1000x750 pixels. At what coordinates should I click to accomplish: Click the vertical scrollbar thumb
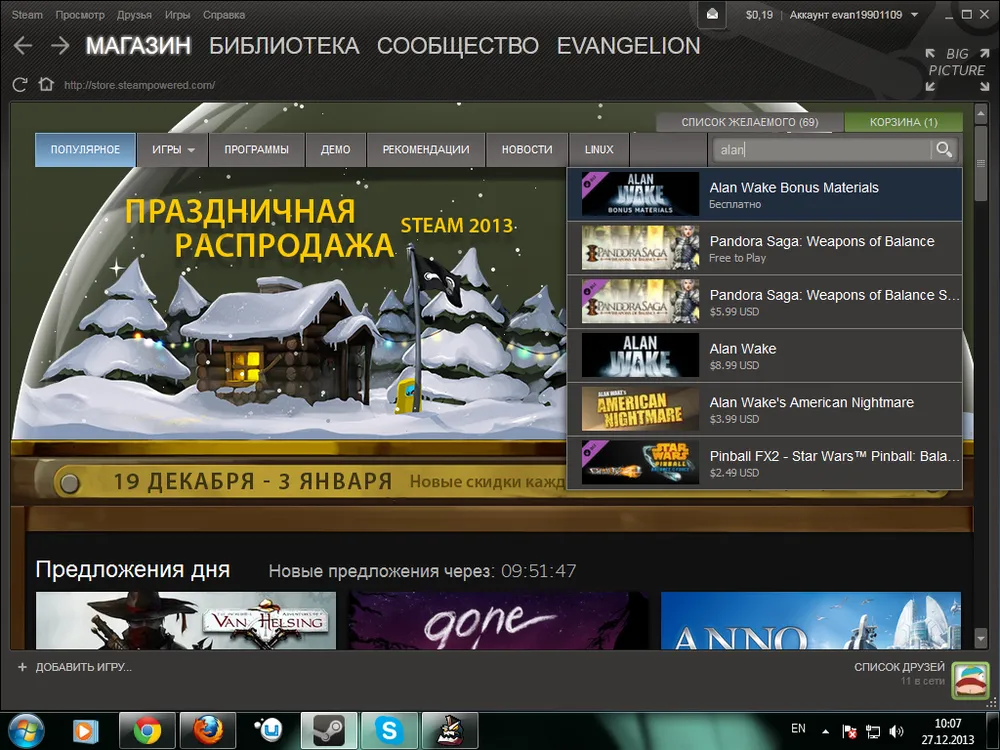pyautogui.click(x=981, y=163)
